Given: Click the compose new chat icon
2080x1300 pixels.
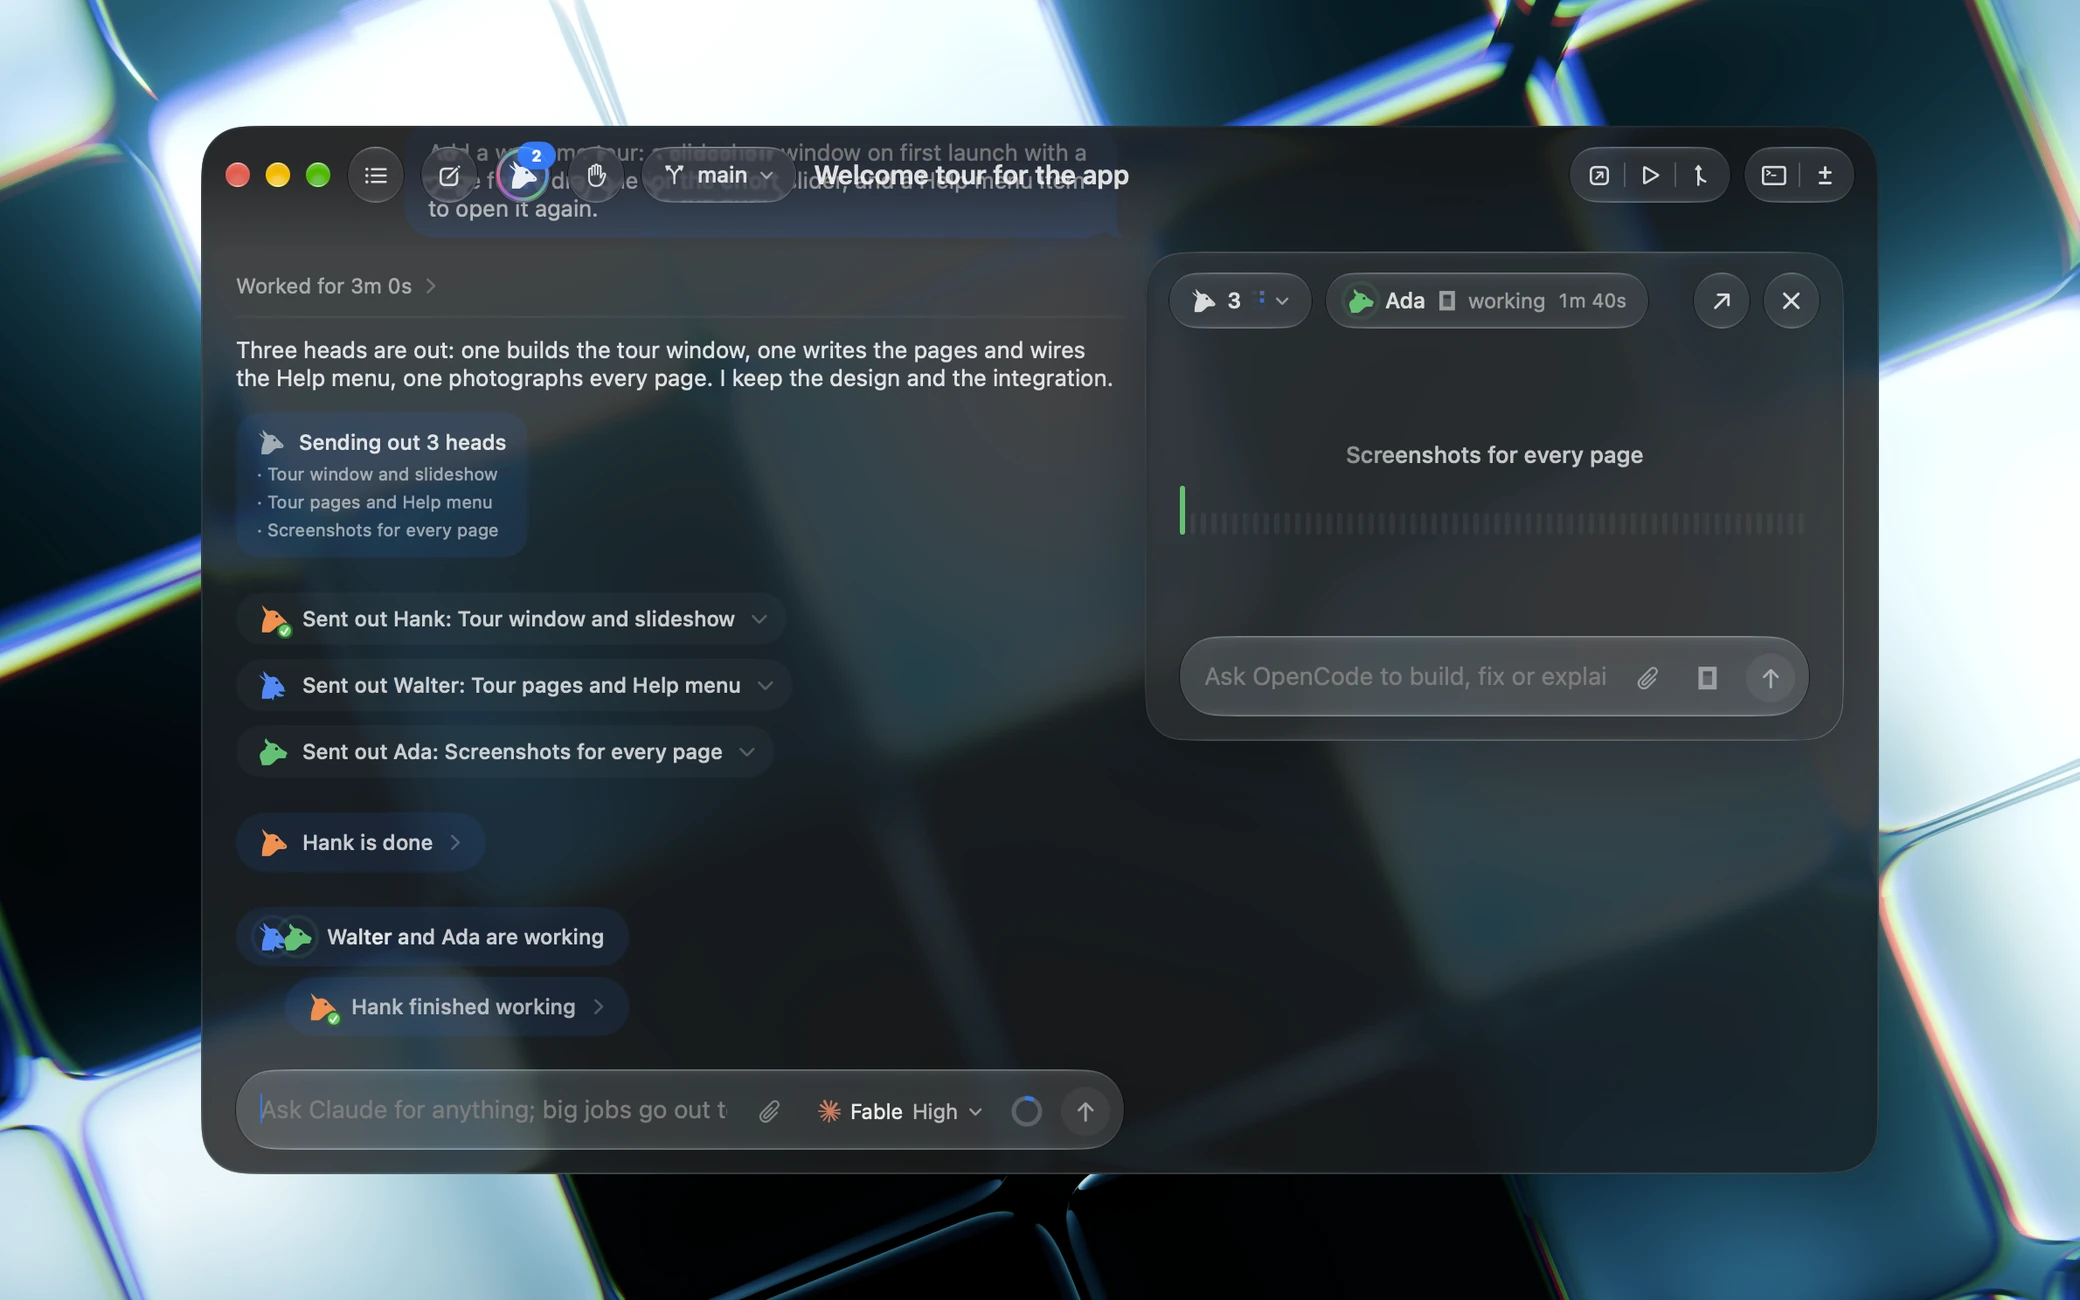Looking at the screenshot, I should point(449,175).
